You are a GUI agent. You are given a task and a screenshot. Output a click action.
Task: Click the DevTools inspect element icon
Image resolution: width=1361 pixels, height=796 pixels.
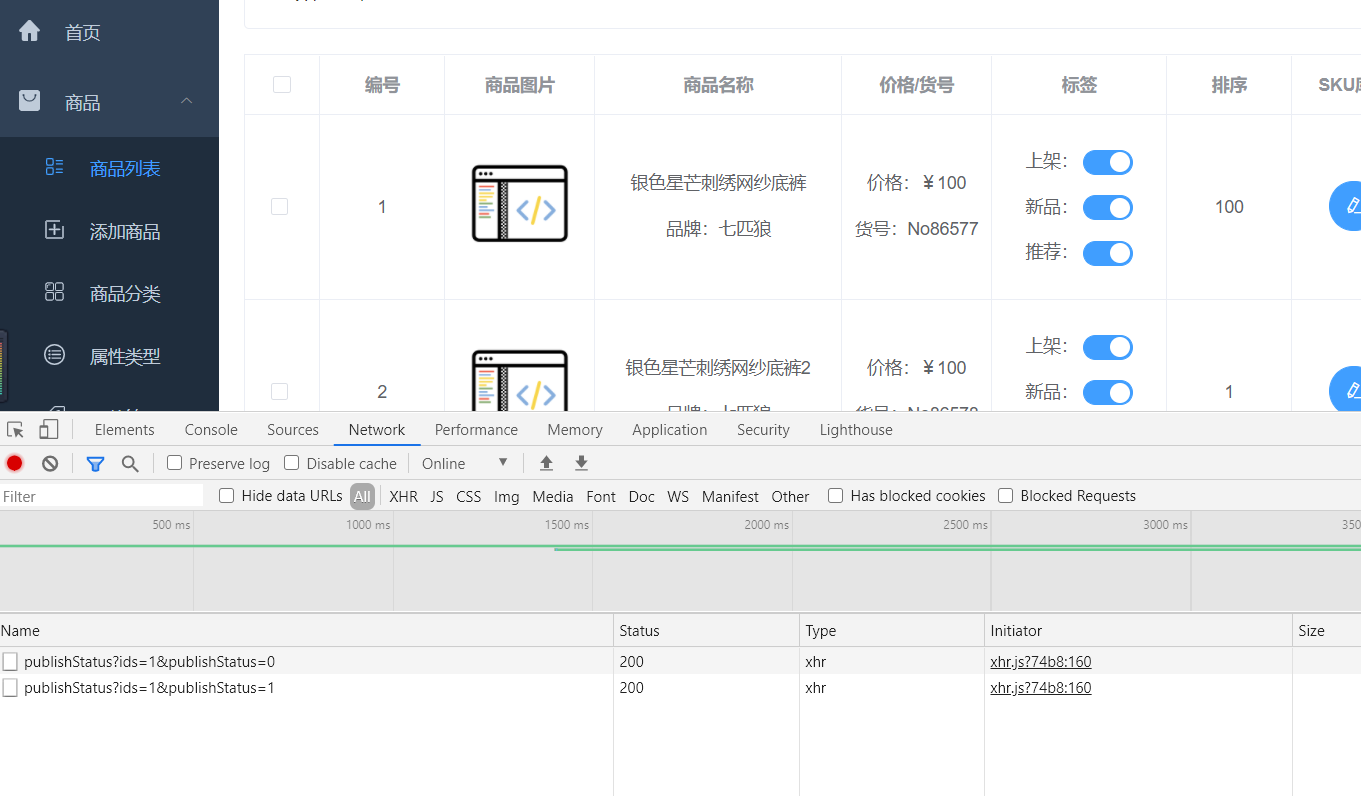point(15,430)
